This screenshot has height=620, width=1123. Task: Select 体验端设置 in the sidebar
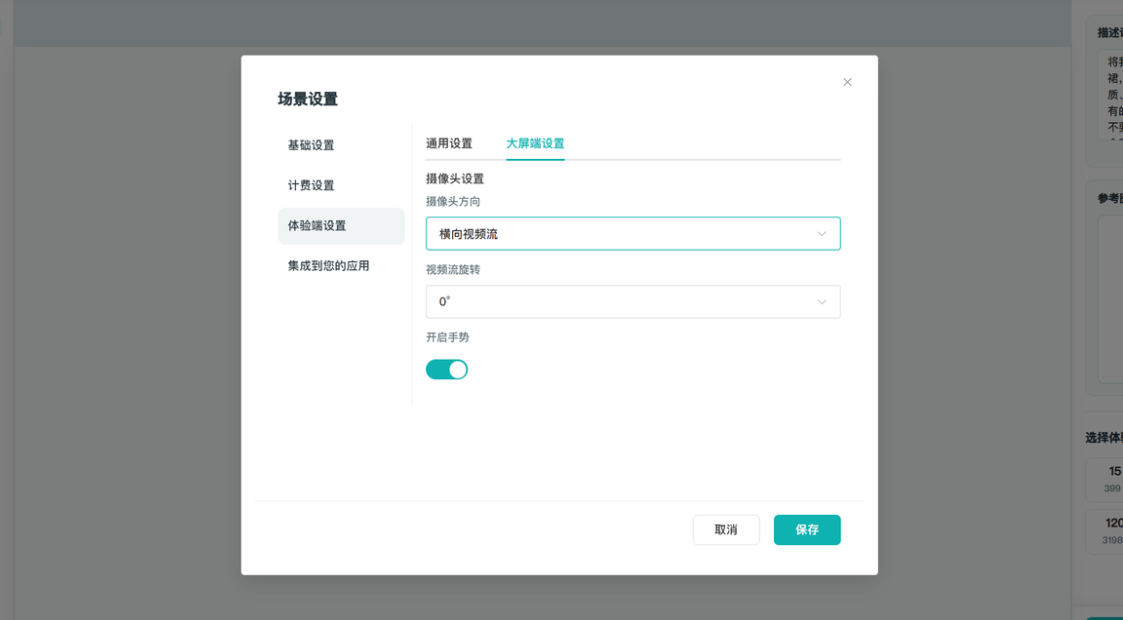[x=341, y=226]
